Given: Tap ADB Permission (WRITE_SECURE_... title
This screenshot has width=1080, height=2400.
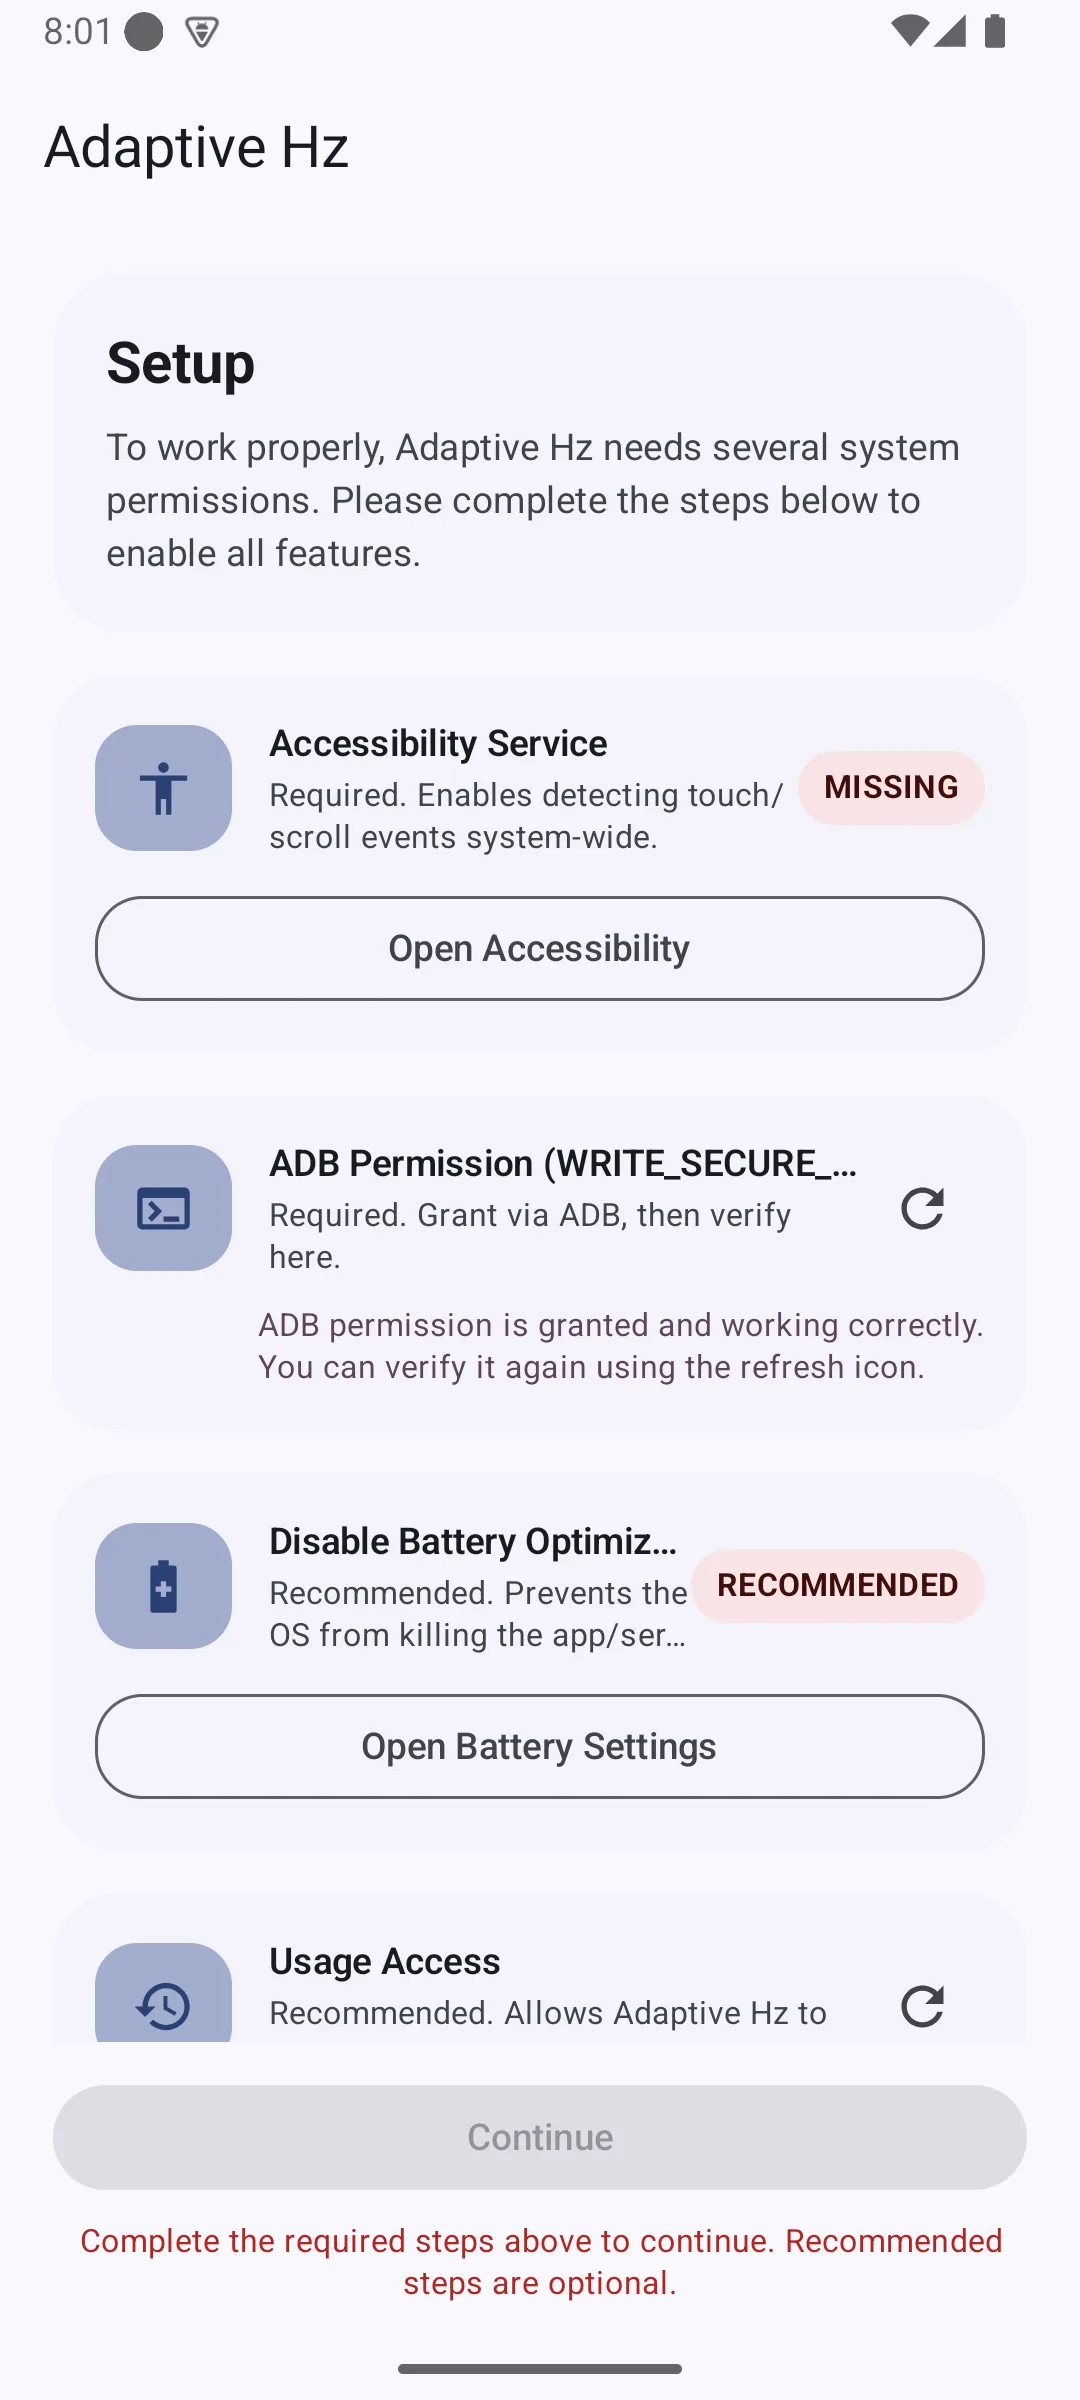Looking at the screenshot, I should pyautogui.click(x=563, y=1164).
